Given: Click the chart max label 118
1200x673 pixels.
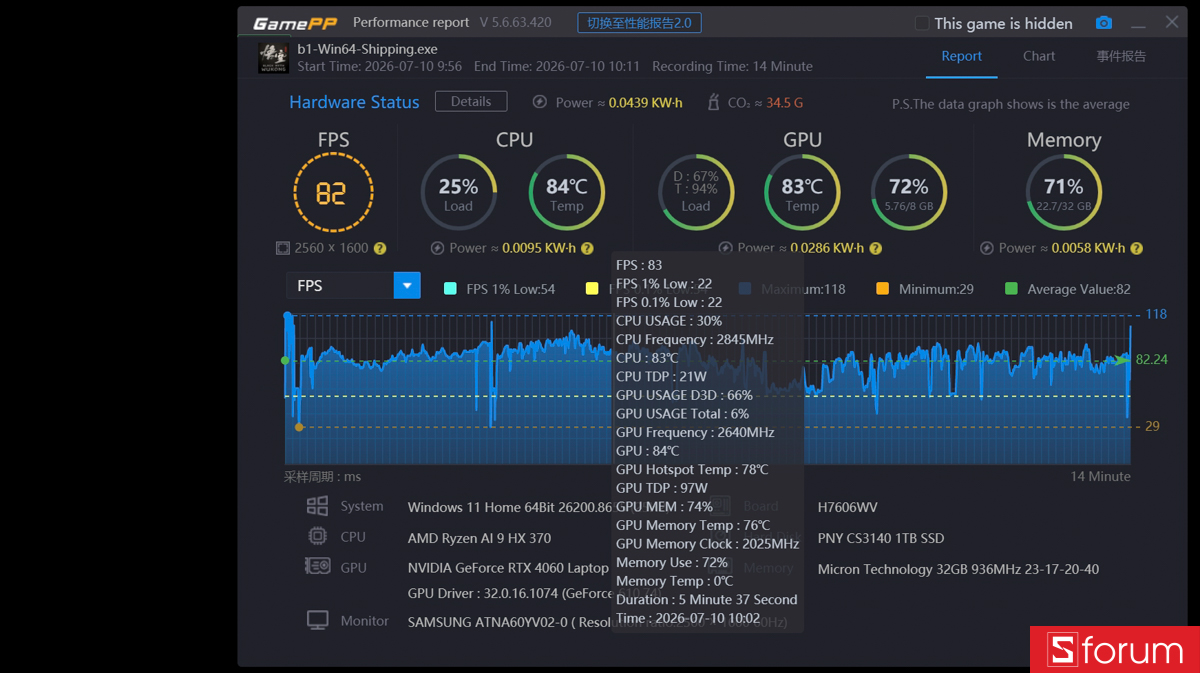Looking at the screenshot, I should point(1156,314).
